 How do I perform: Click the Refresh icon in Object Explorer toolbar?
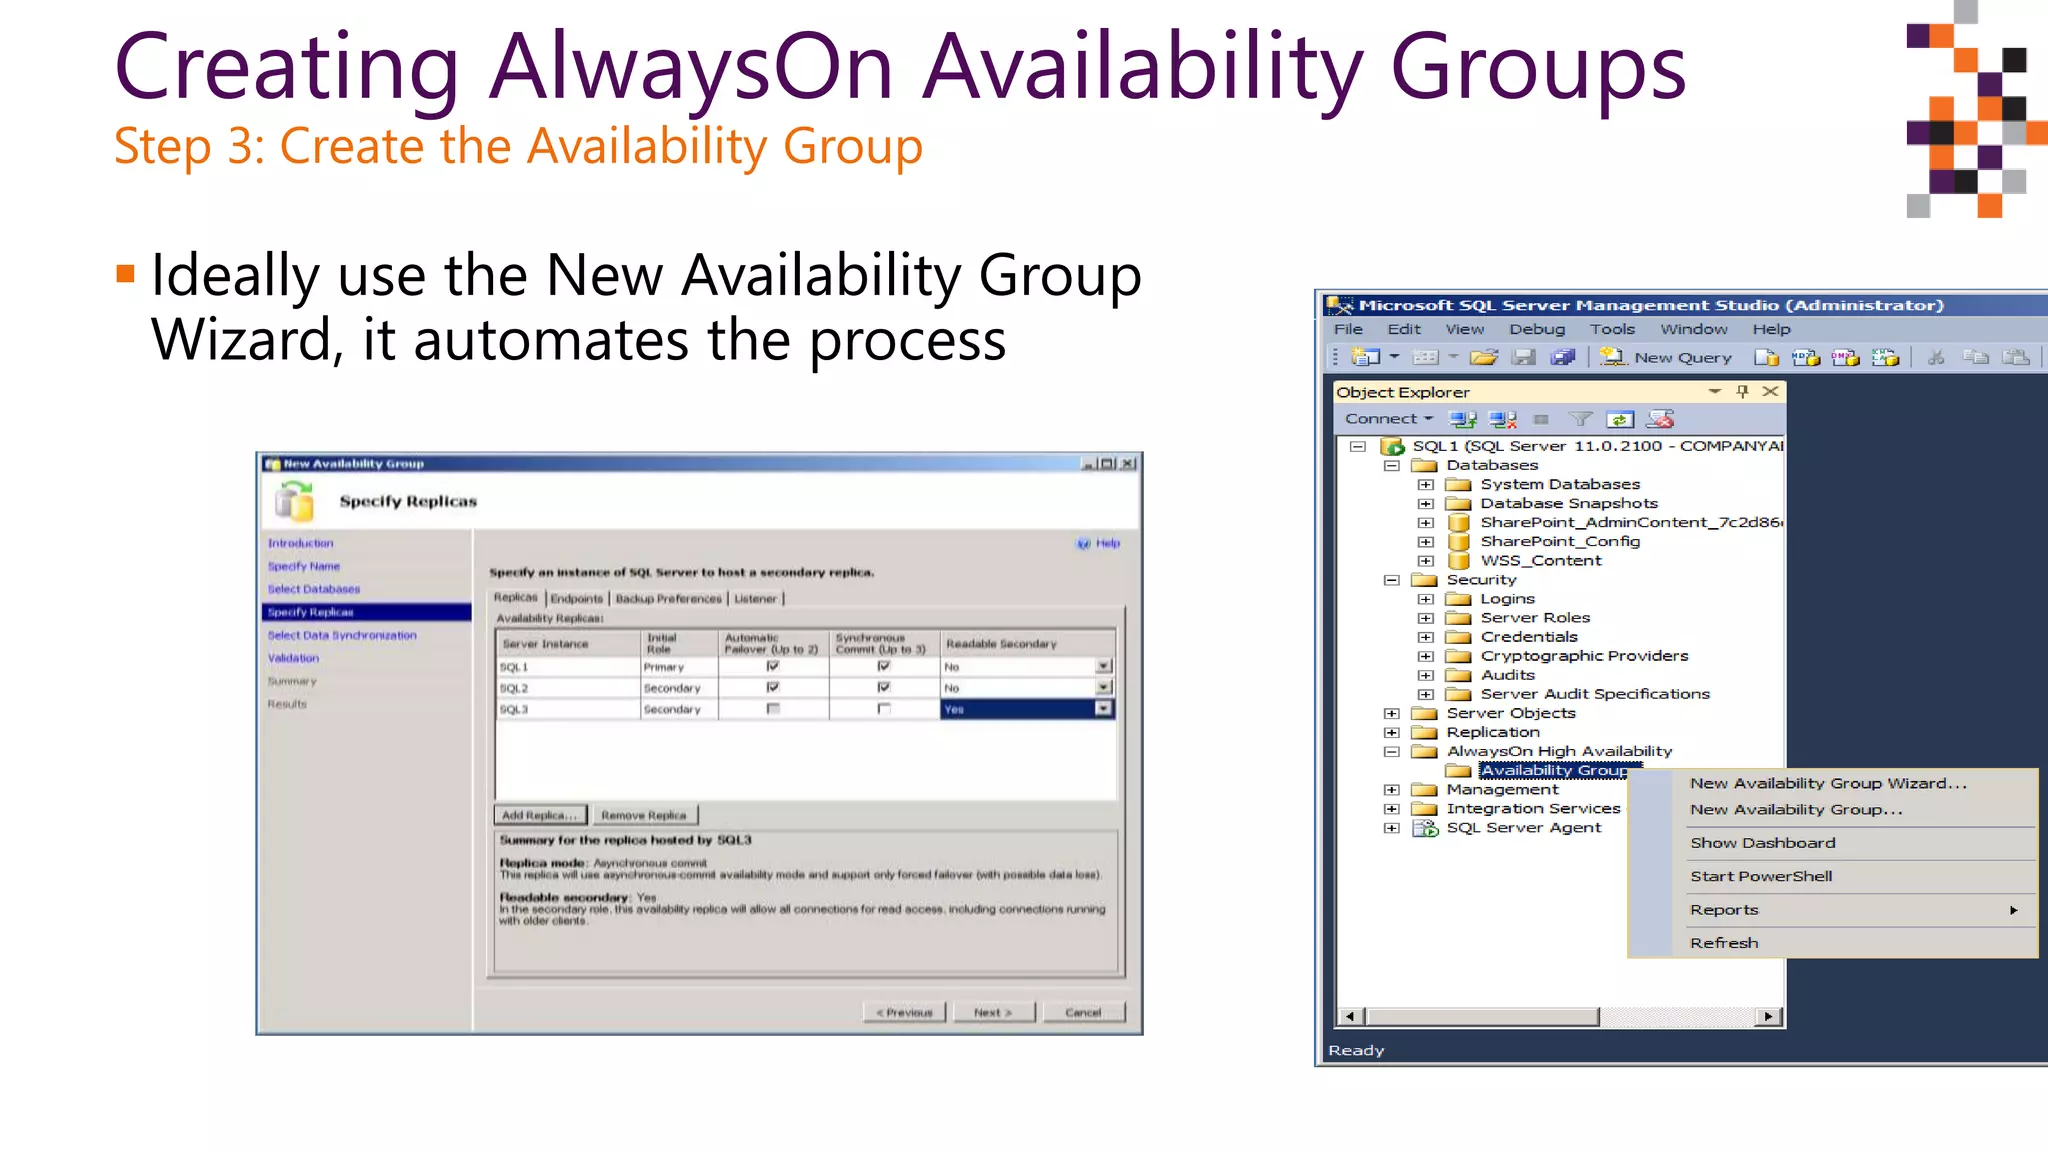pos(1620,419)
